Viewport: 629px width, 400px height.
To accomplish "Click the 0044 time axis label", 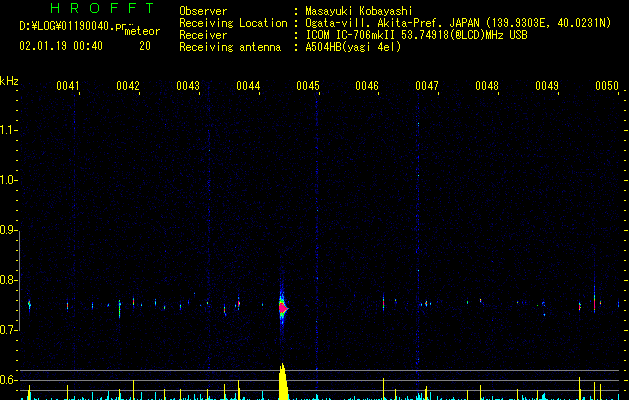I will pyautogui.click(x=248, y=86).
